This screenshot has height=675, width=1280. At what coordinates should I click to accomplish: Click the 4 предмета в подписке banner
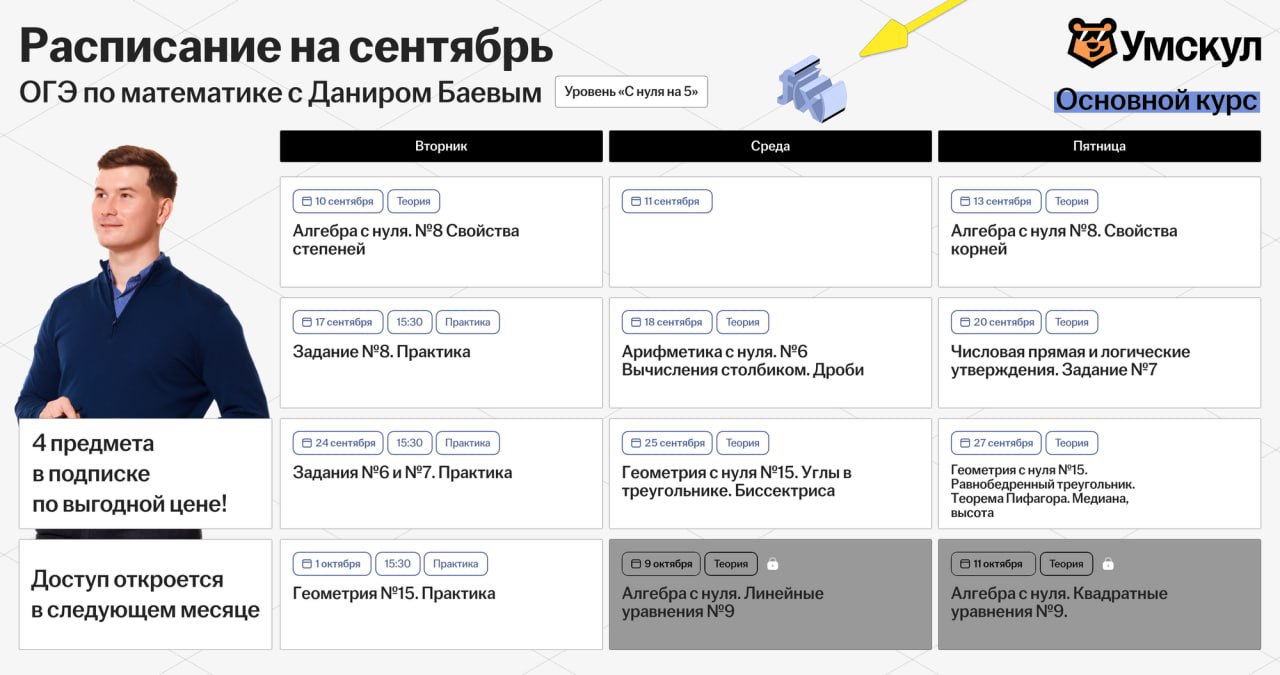[x=145, y=474]
